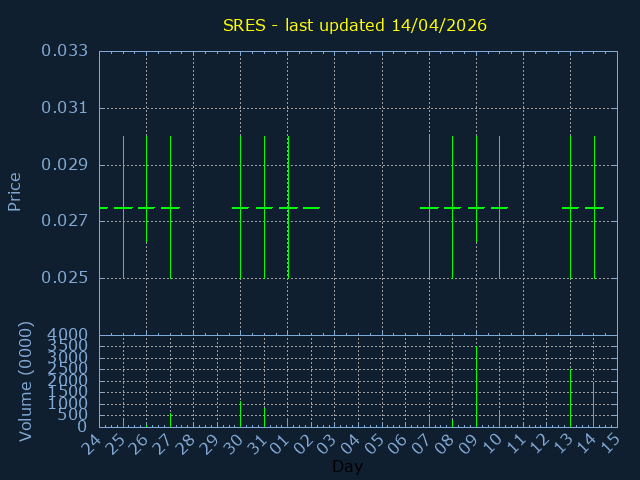Click the Price axis label

(15, 191)
